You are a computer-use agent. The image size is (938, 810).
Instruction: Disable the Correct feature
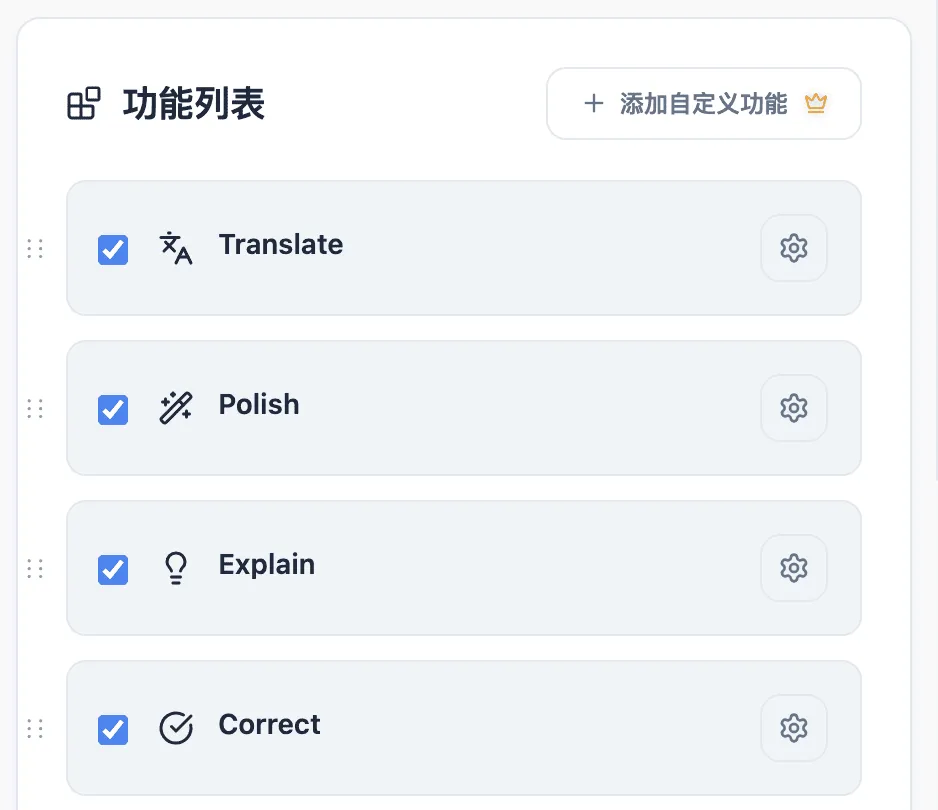[112, 730]
